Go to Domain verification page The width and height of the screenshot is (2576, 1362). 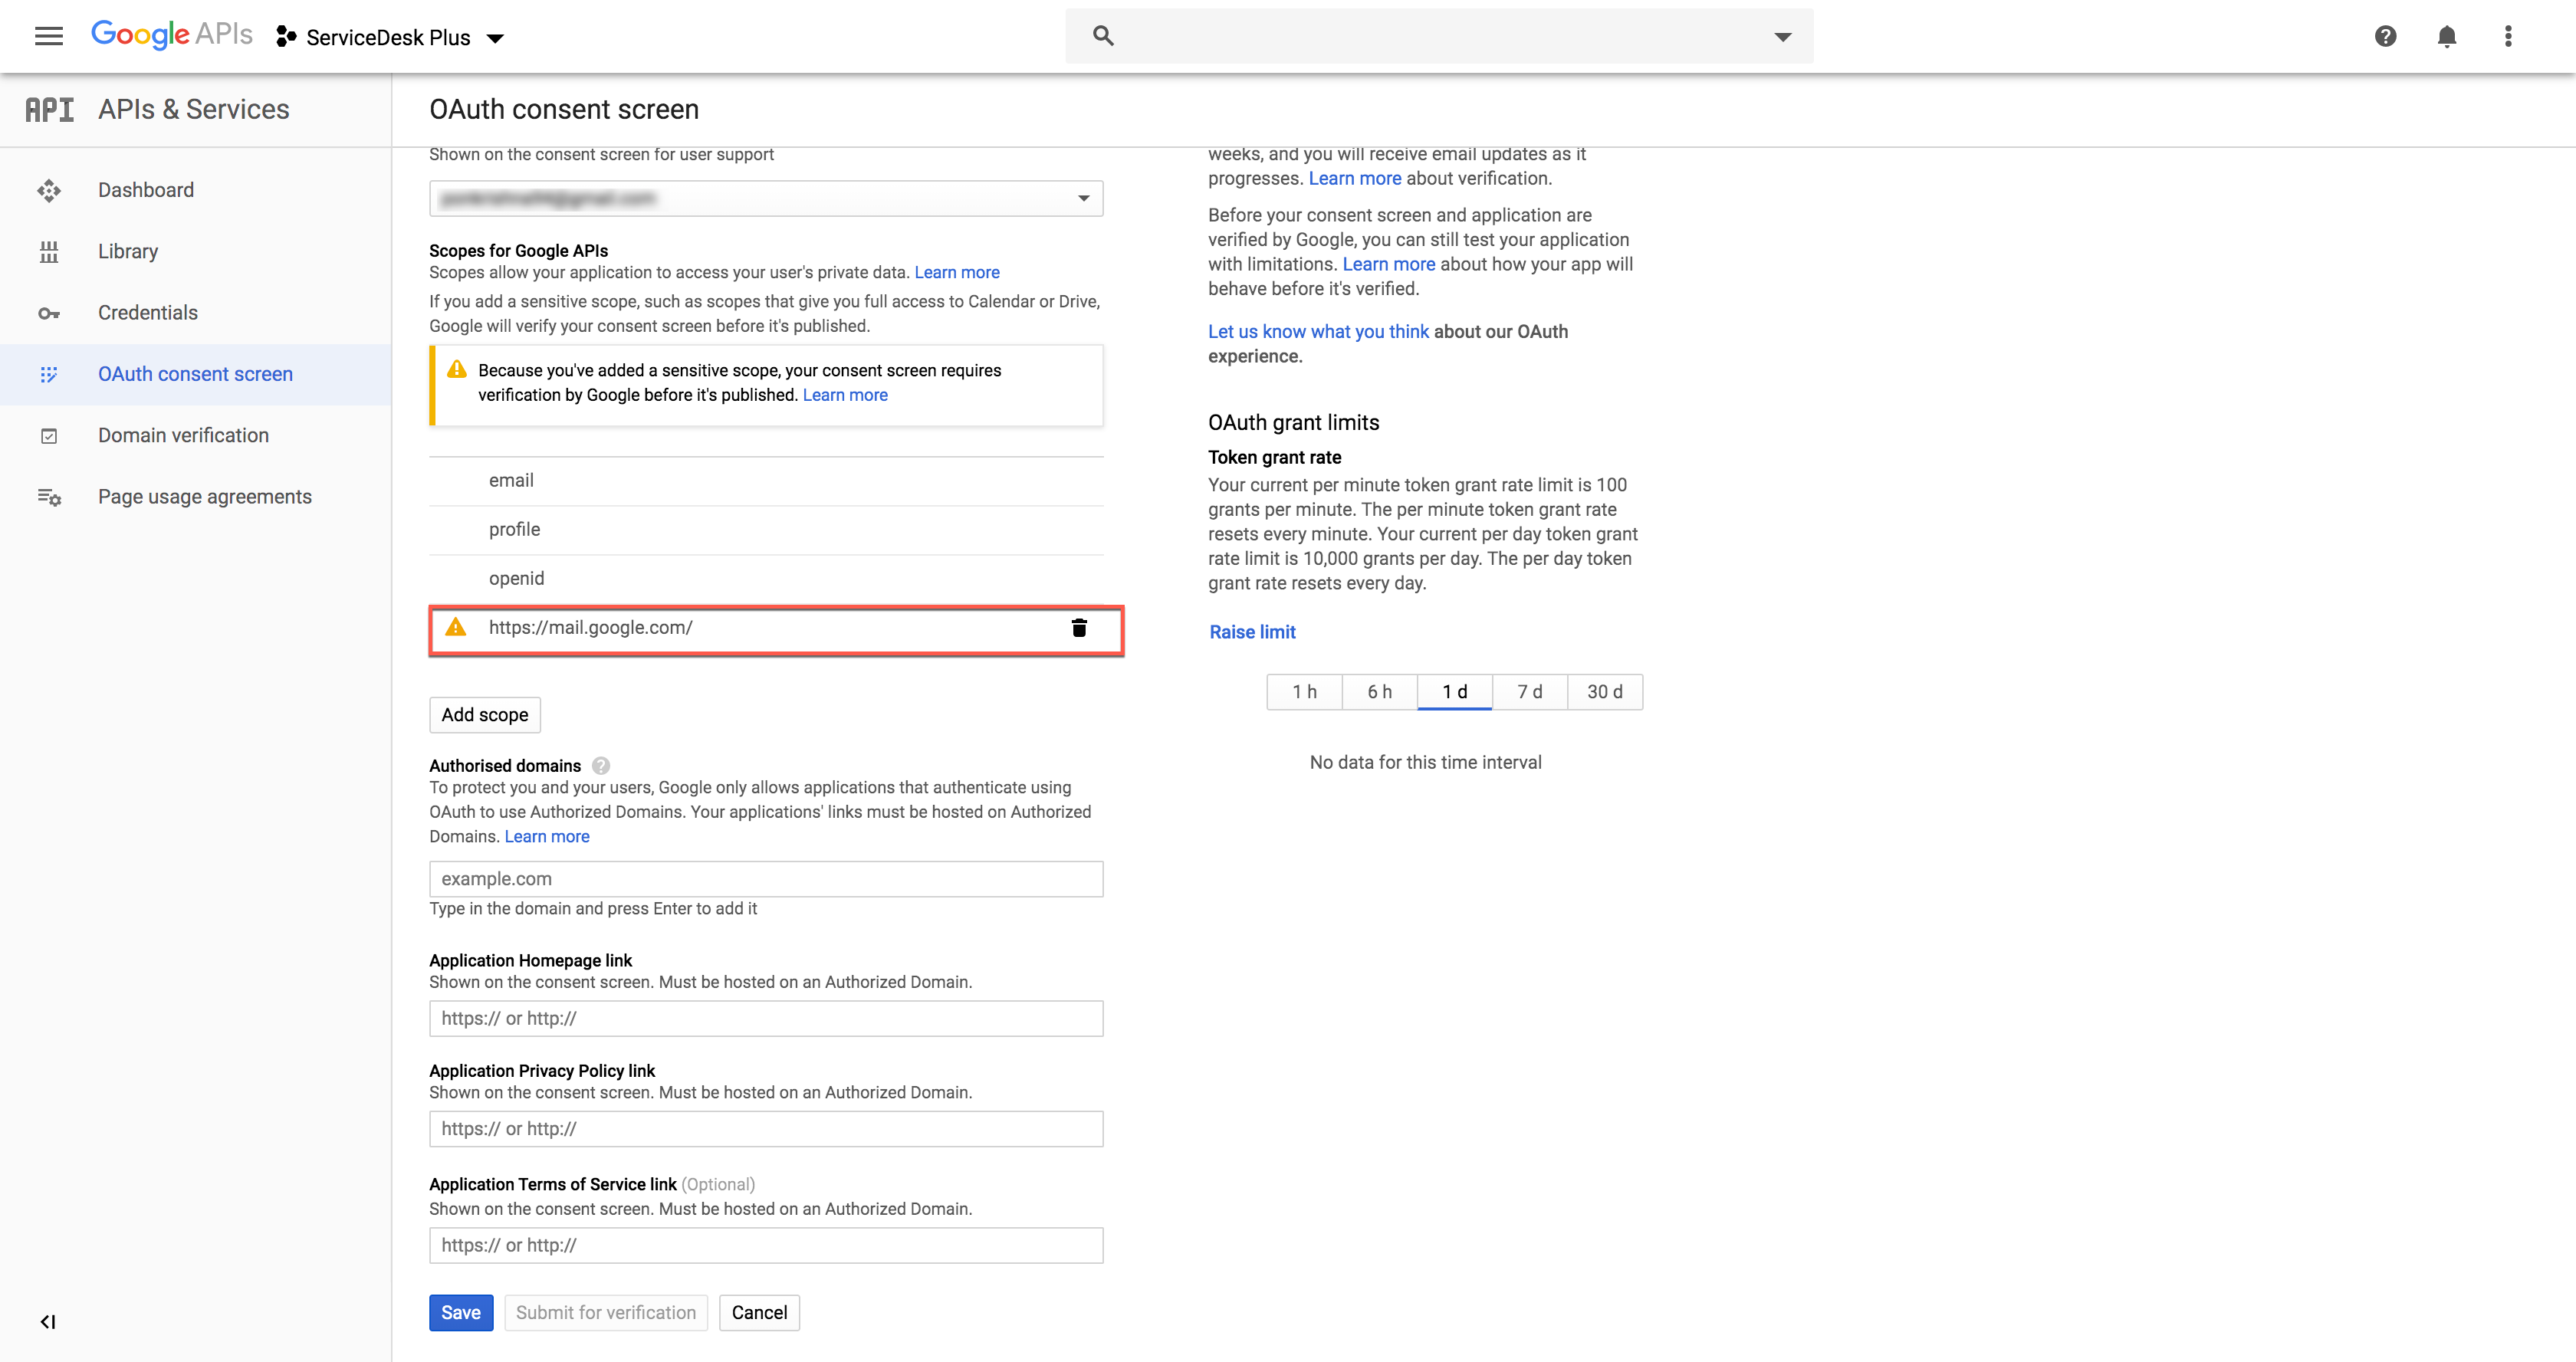coord(183,435)
